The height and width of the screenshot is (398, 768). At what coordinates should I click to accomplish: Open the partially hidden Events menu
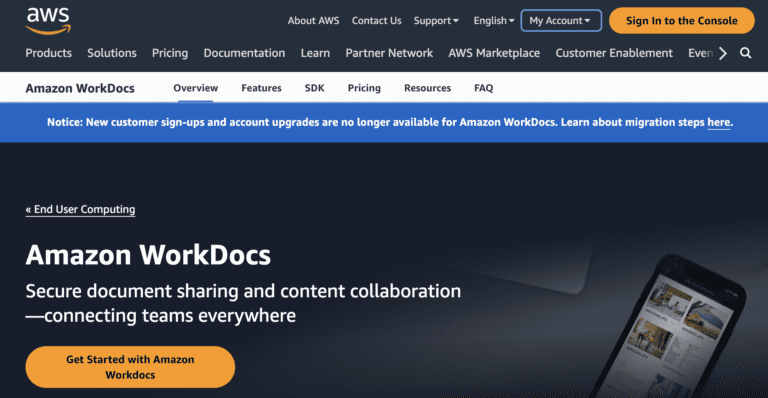[700, 53]
